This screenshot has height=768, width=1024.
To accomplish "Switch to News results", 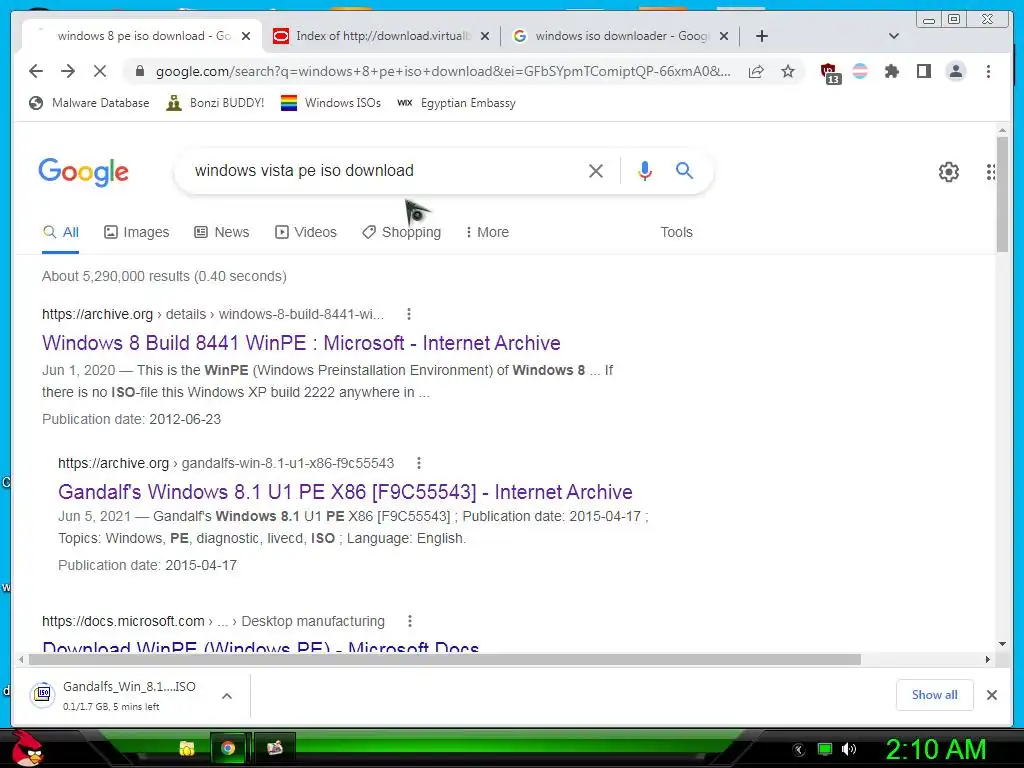I will click(x=221, y=232).
